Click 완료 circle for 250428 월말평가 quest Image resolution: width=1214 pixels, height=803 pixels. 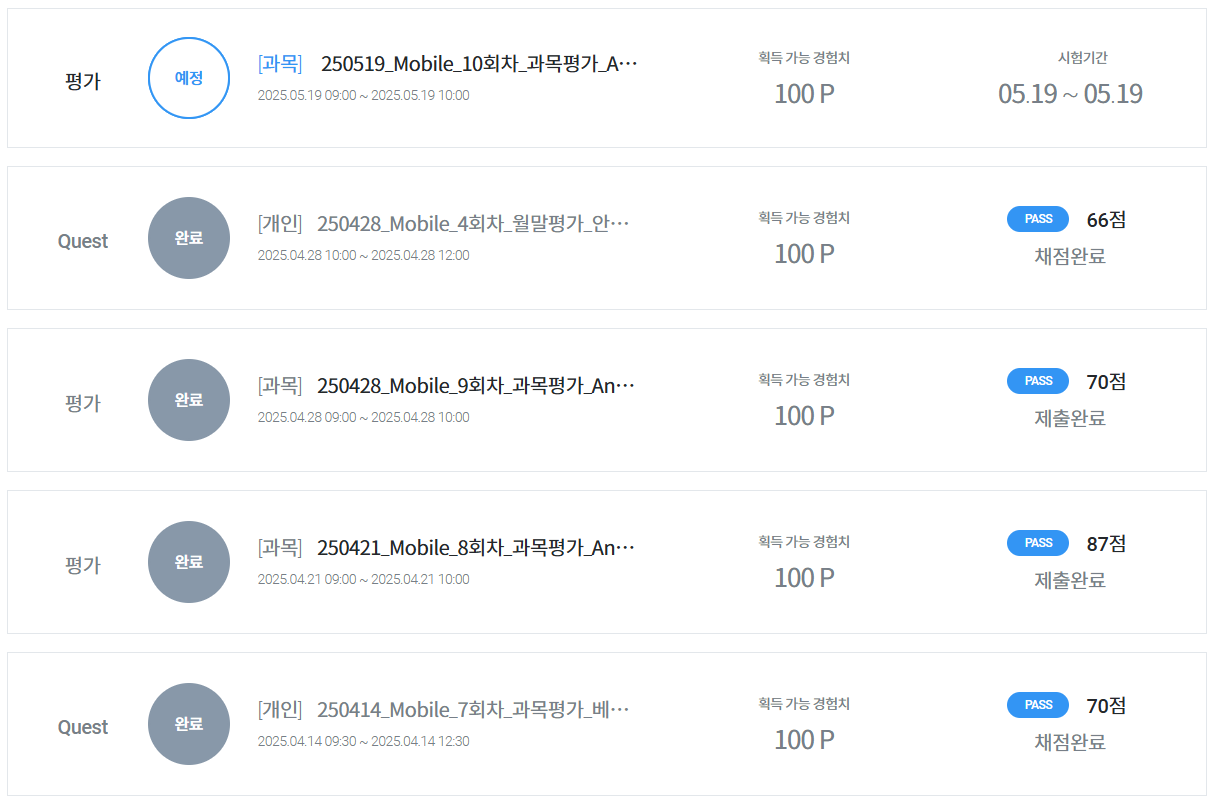189,238
